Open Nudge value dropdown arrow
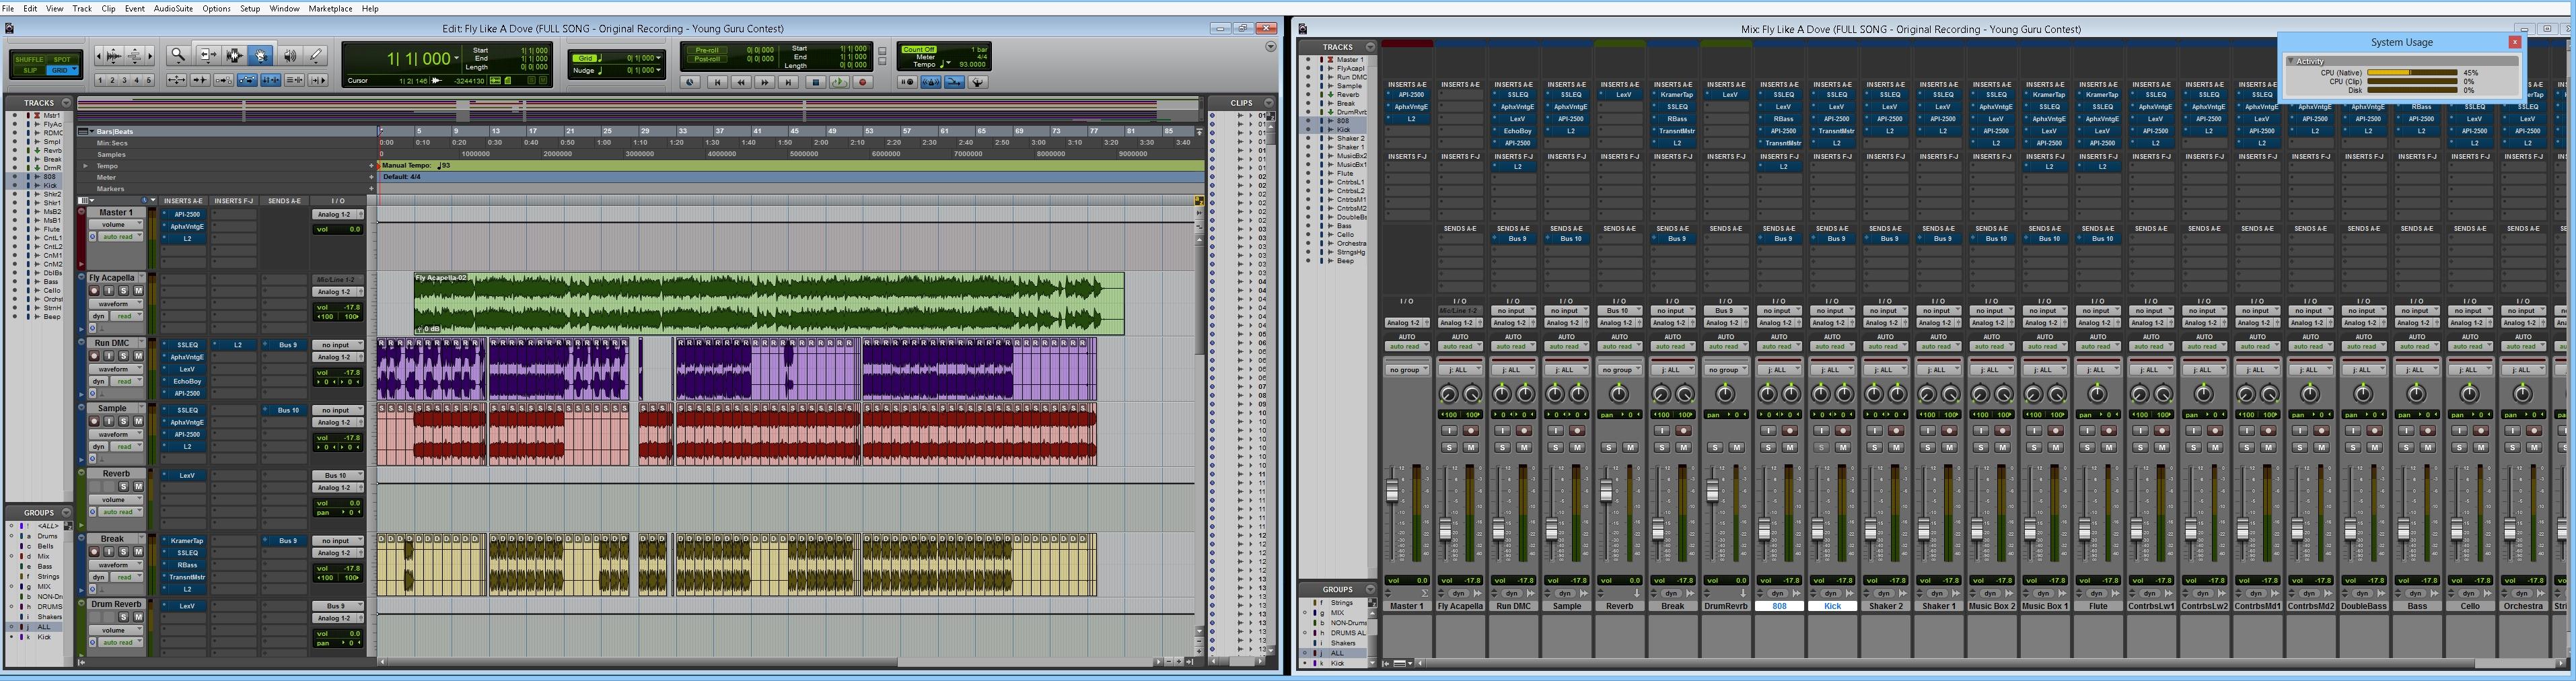Image resolution: width=2576 pixels, height=681 pixels. (x=658, y=70)
